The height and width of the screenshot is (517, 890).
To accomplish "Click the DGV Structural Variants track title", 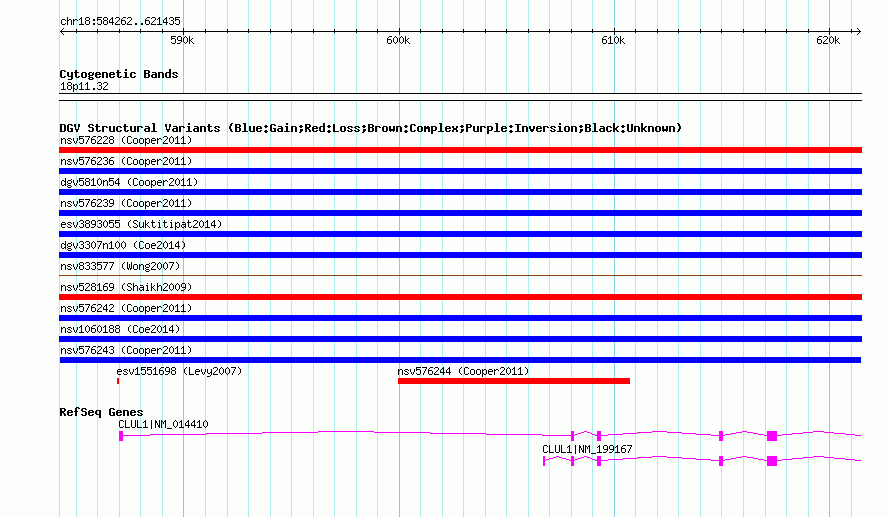I will coord(371,128).
